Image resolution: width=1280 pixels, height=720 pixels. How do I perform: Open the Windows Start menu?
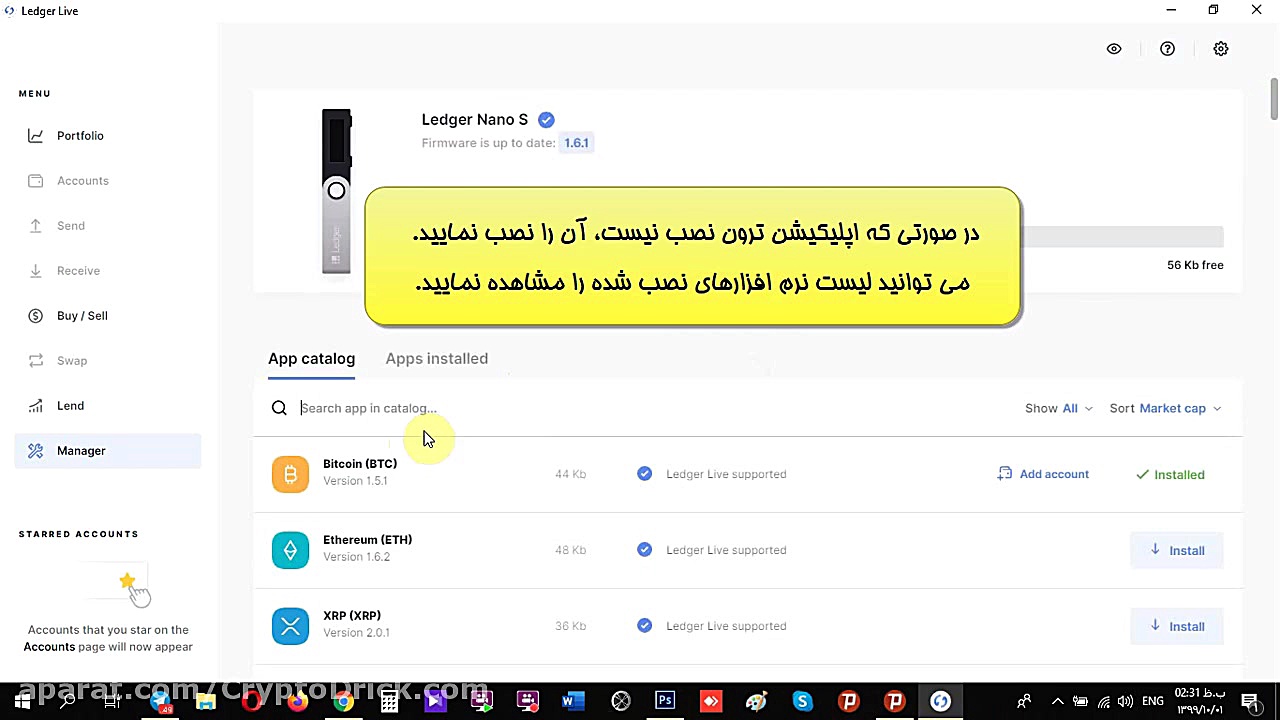(22, 702)
